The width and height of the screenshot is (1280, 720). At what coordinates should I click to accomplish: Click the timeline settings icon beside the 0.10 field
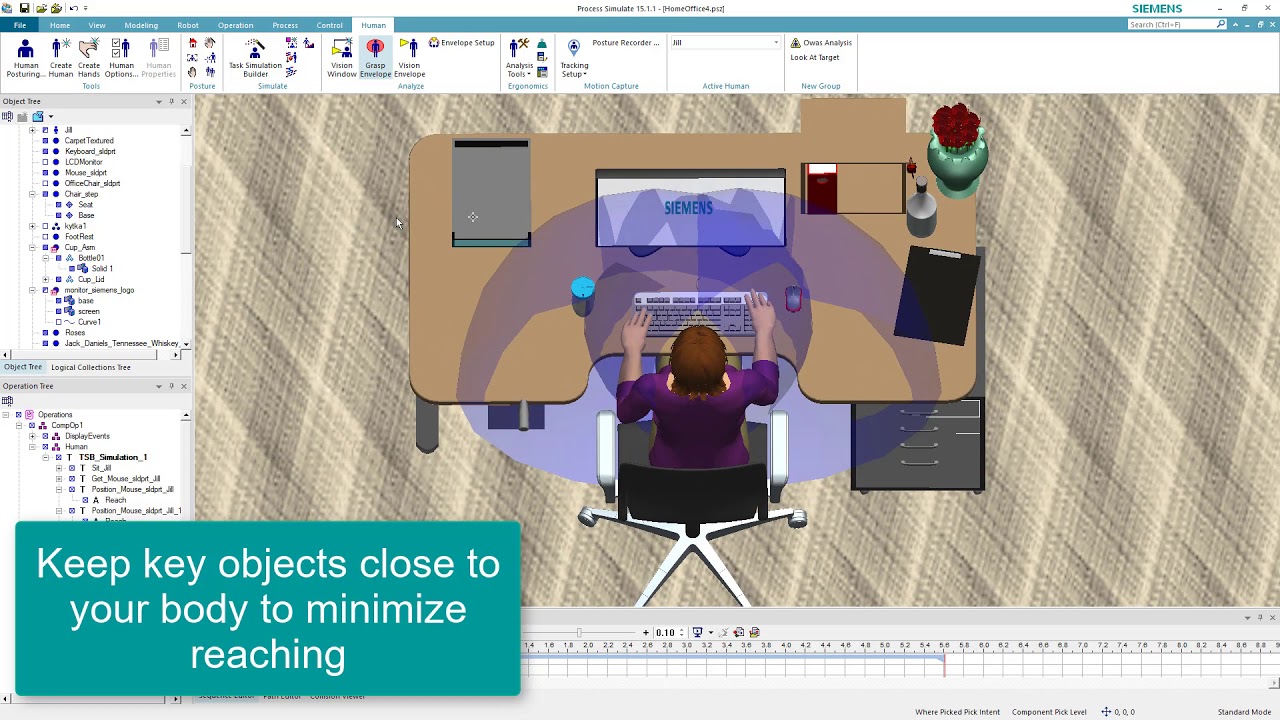pyautogui.click(x=697, y=632)
